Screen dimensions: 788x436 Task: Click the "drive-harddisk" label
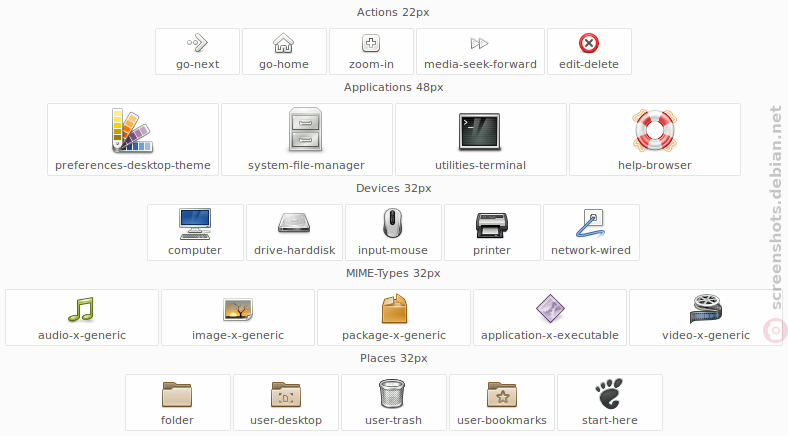click(294, 250)
